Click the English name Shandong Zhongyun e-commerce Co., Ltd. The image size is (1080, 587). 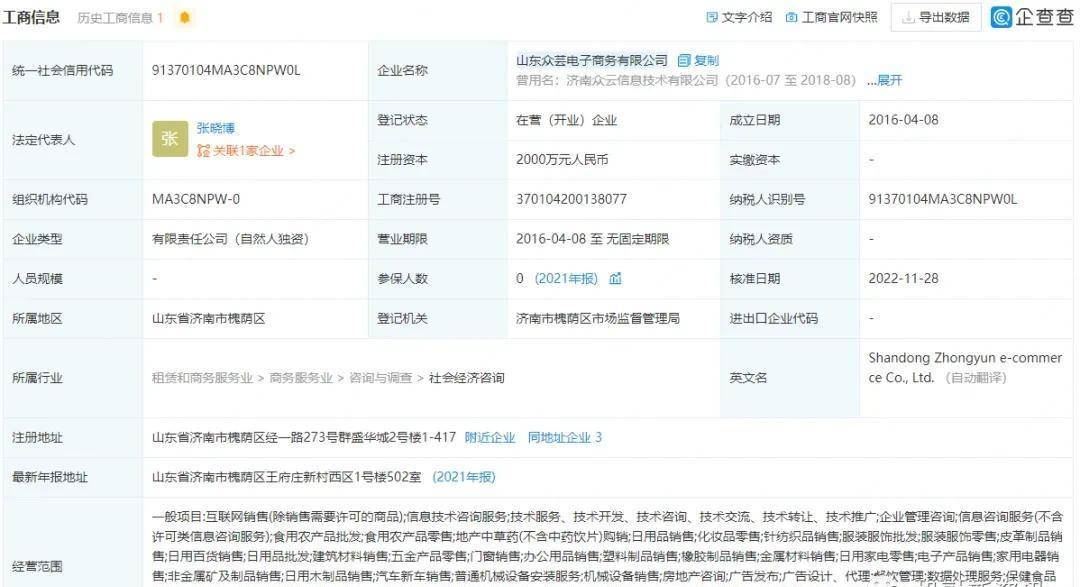(x=965, y=368)
